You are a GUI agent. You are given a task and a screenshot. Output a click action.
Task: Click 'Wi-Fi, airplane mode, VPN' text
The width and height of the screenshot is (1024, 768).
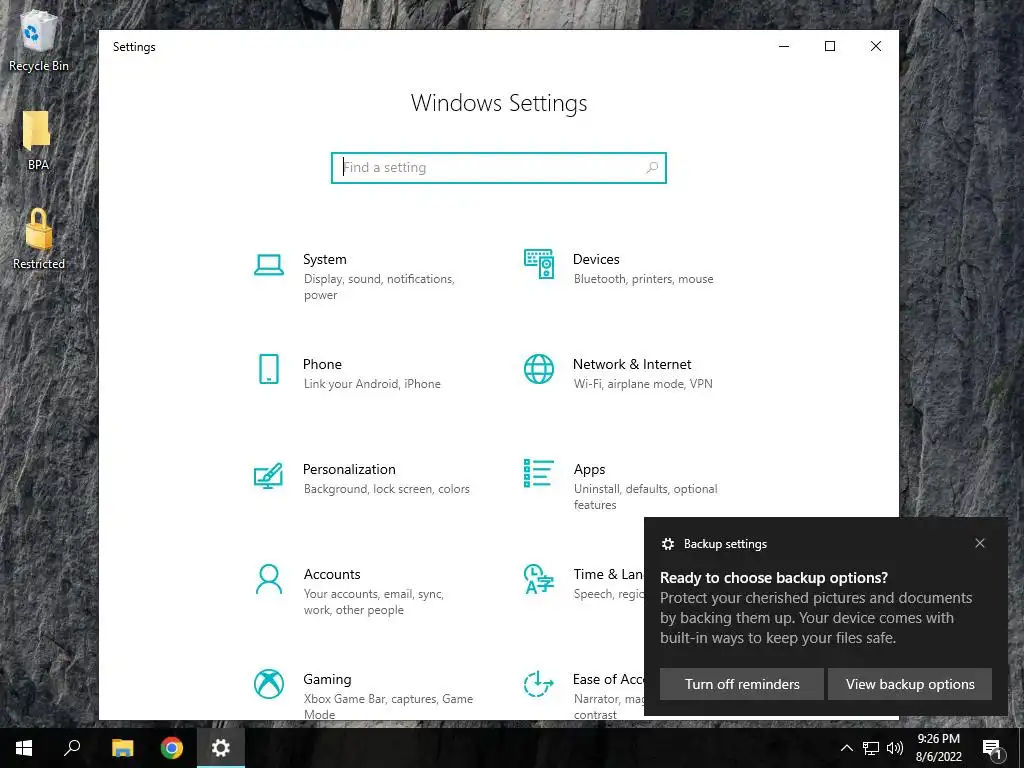643,384
